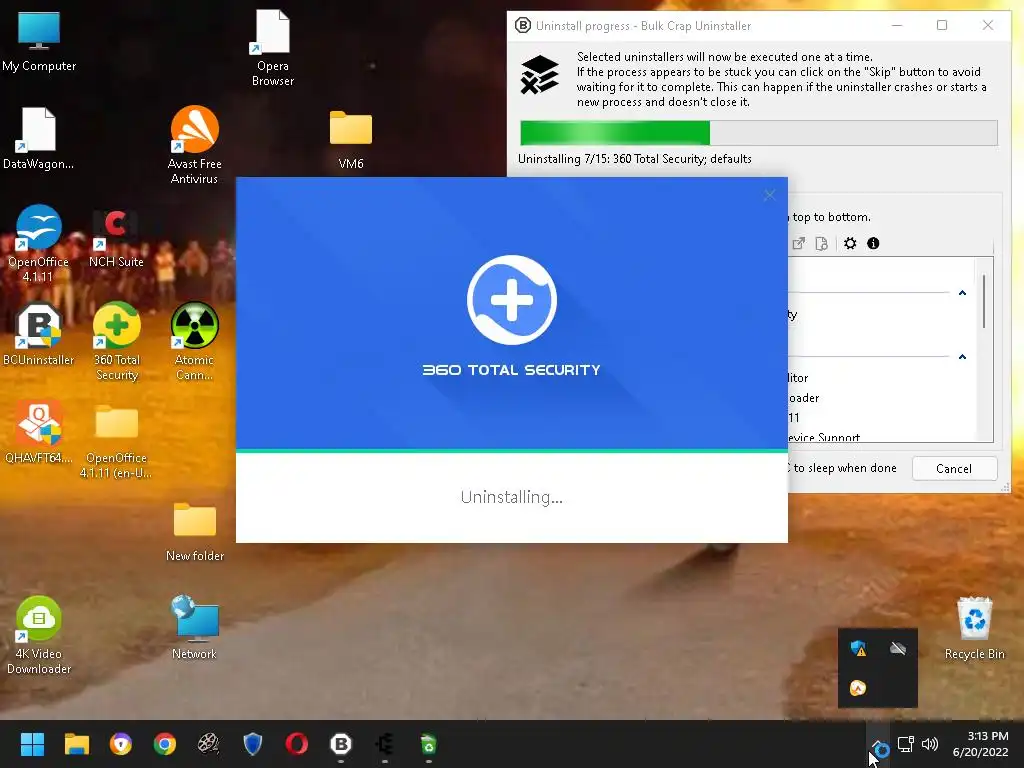This screenshot has width=1024, height=768.
Task: Launch Google Chrome from the taskbar
Action: point(165,744)
